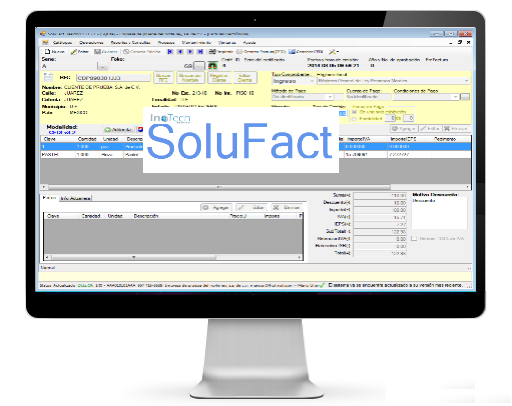The height and width of the screenshot is (406, 512).
Task: Open the Operaciones menu
Action: tap(91, 43)
